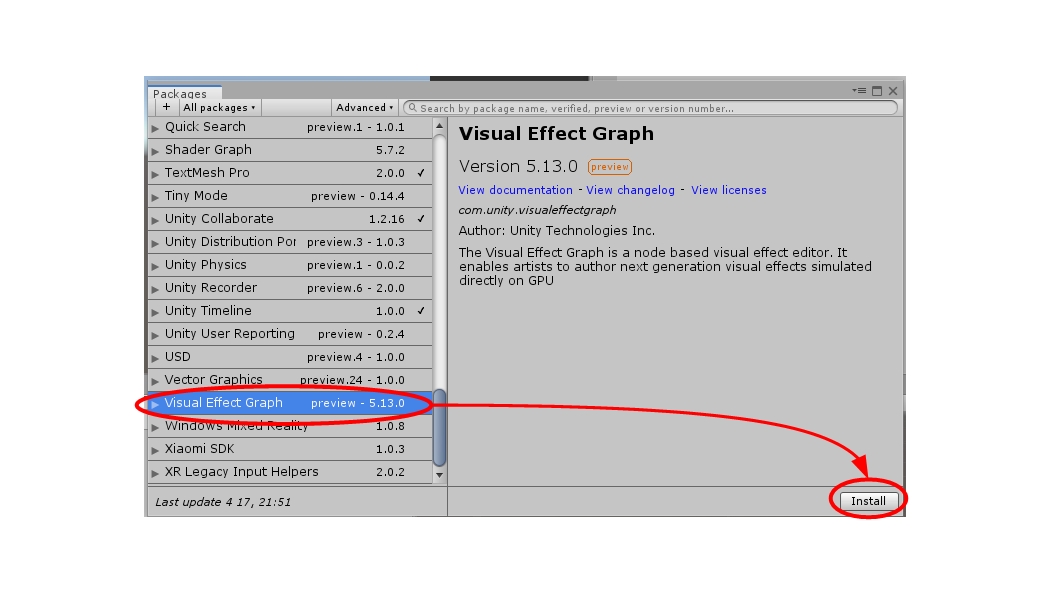
Task: Expand the Visual Effect Graph row arrow
Action: [155, 403]
